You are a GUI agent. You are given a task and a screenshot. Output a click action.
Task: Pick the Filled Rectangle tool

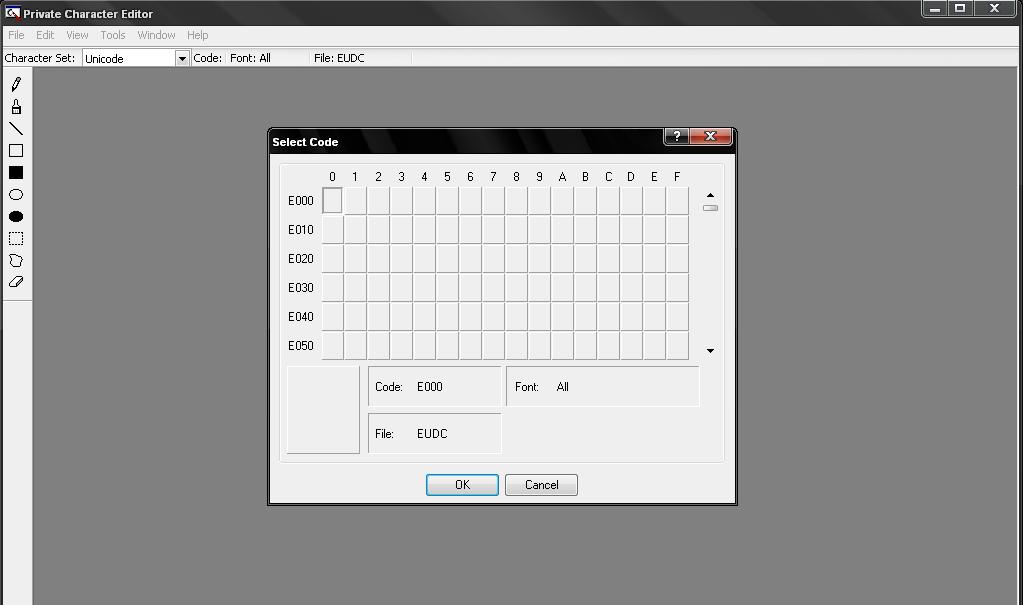(x=16, y=172)
